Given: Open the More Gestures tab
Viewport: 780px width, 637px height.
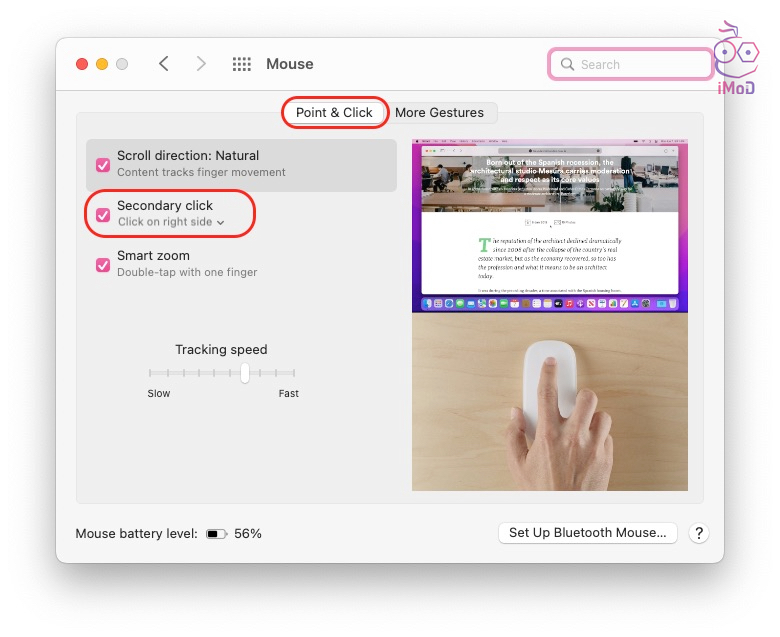Looking at the screenshot, I should (439, 113).
